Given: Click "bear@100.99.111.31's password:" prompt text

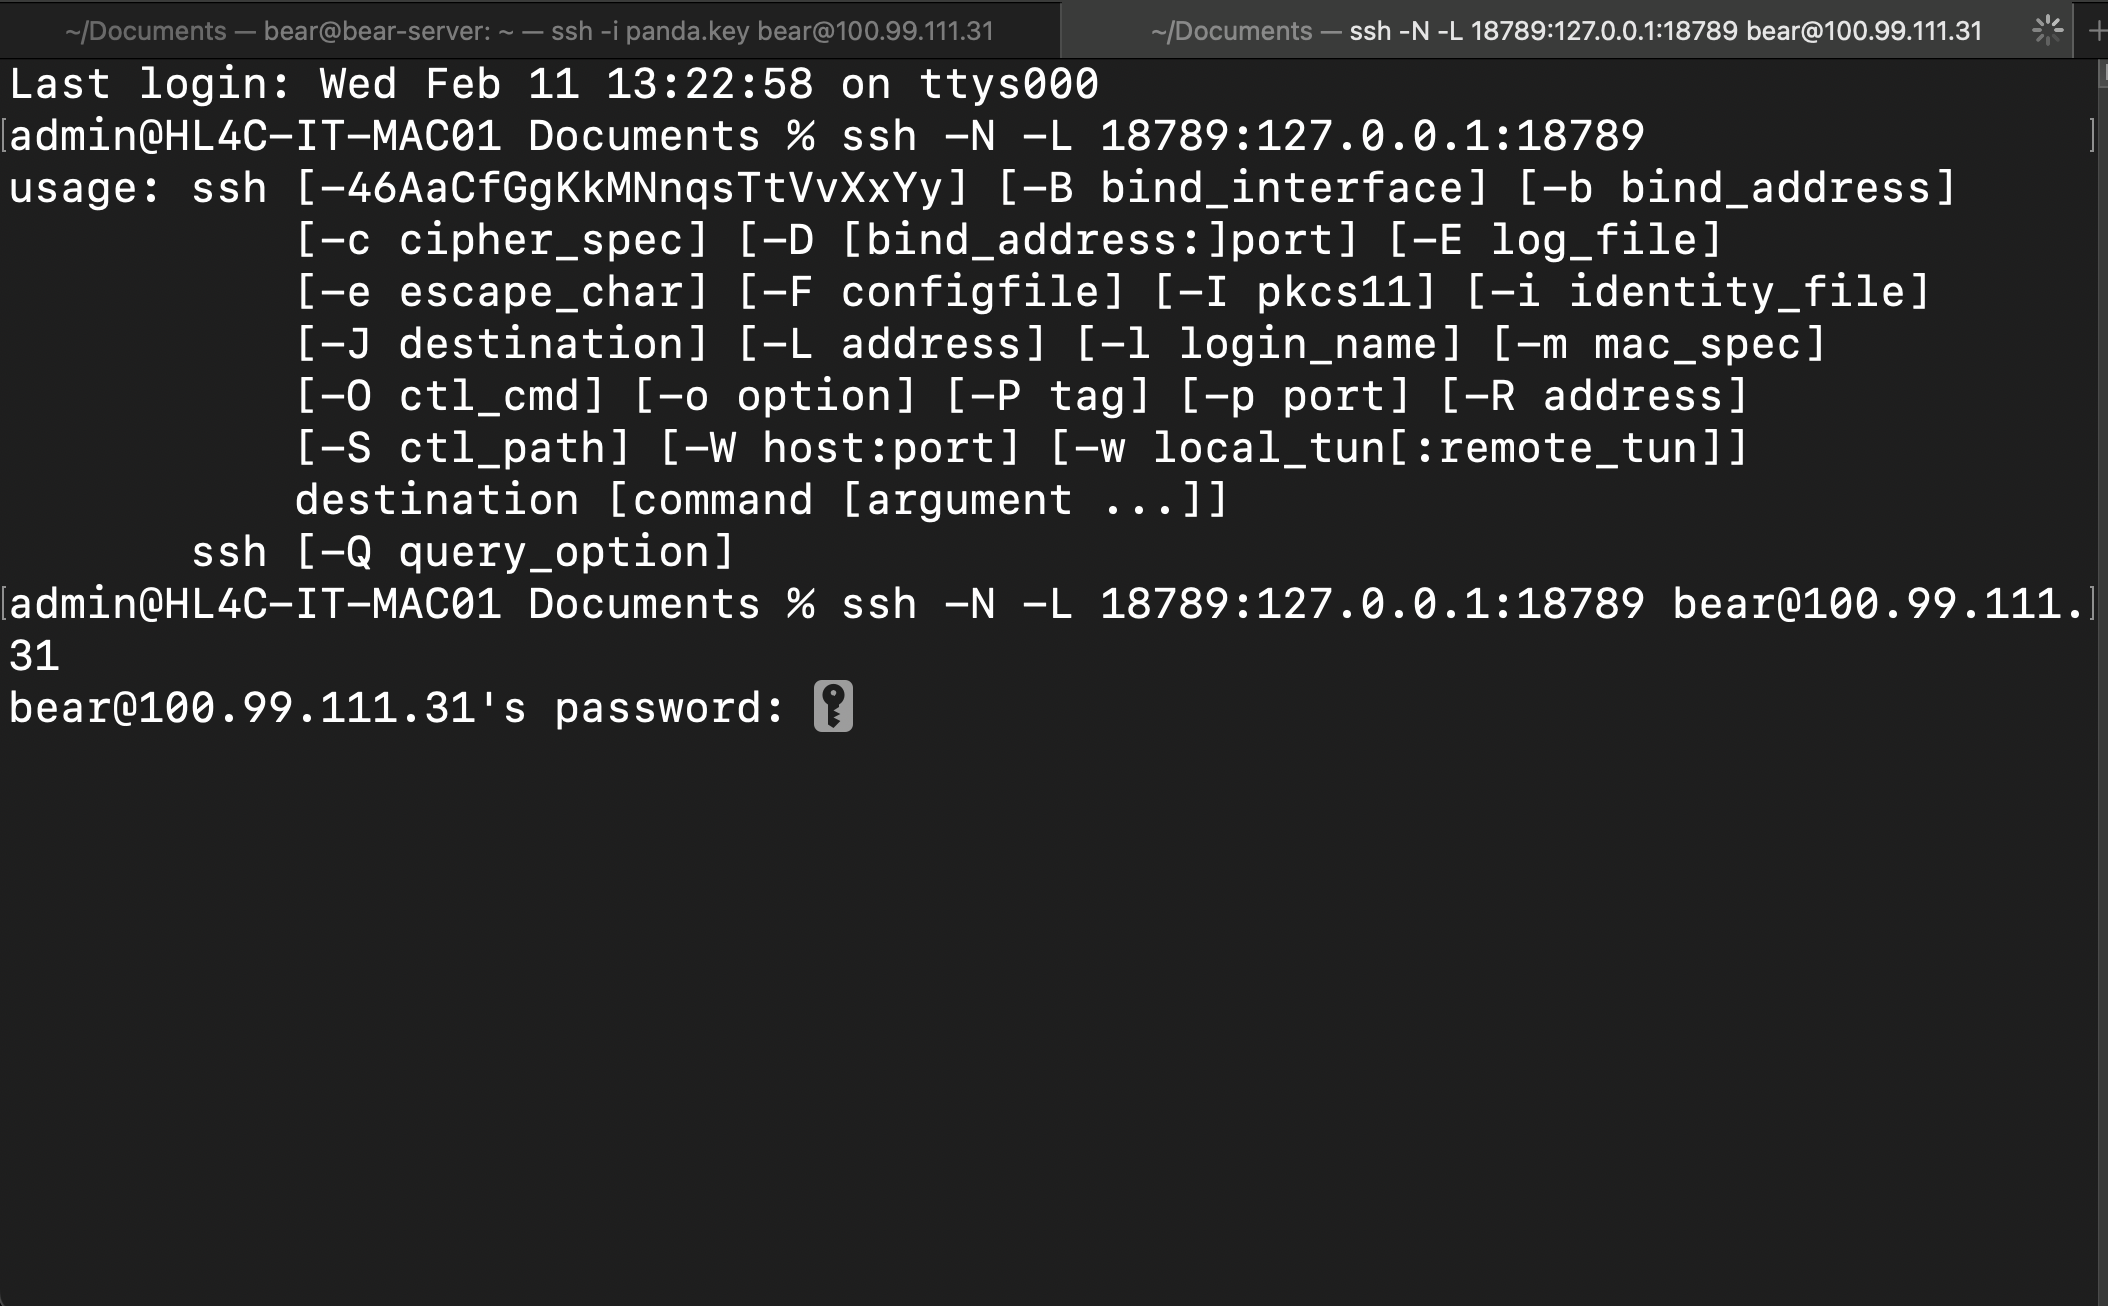Looking at the screenshot, I should pos(396,708).
